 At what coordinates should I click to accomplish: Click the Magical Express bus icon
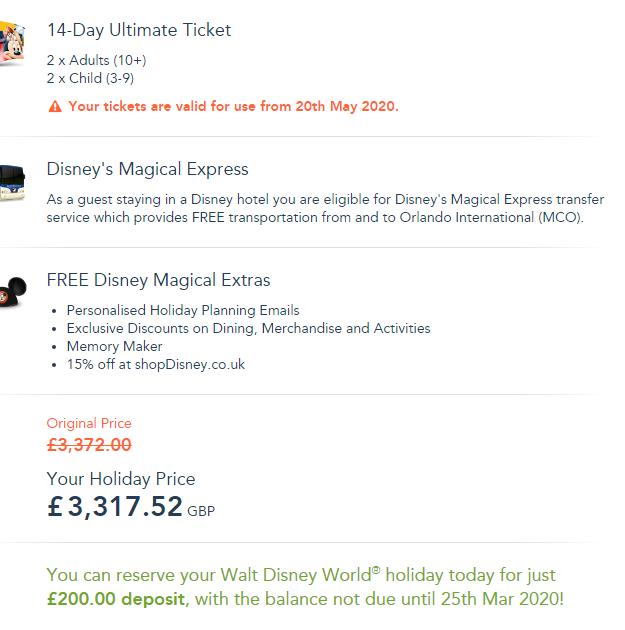point(11,183)
